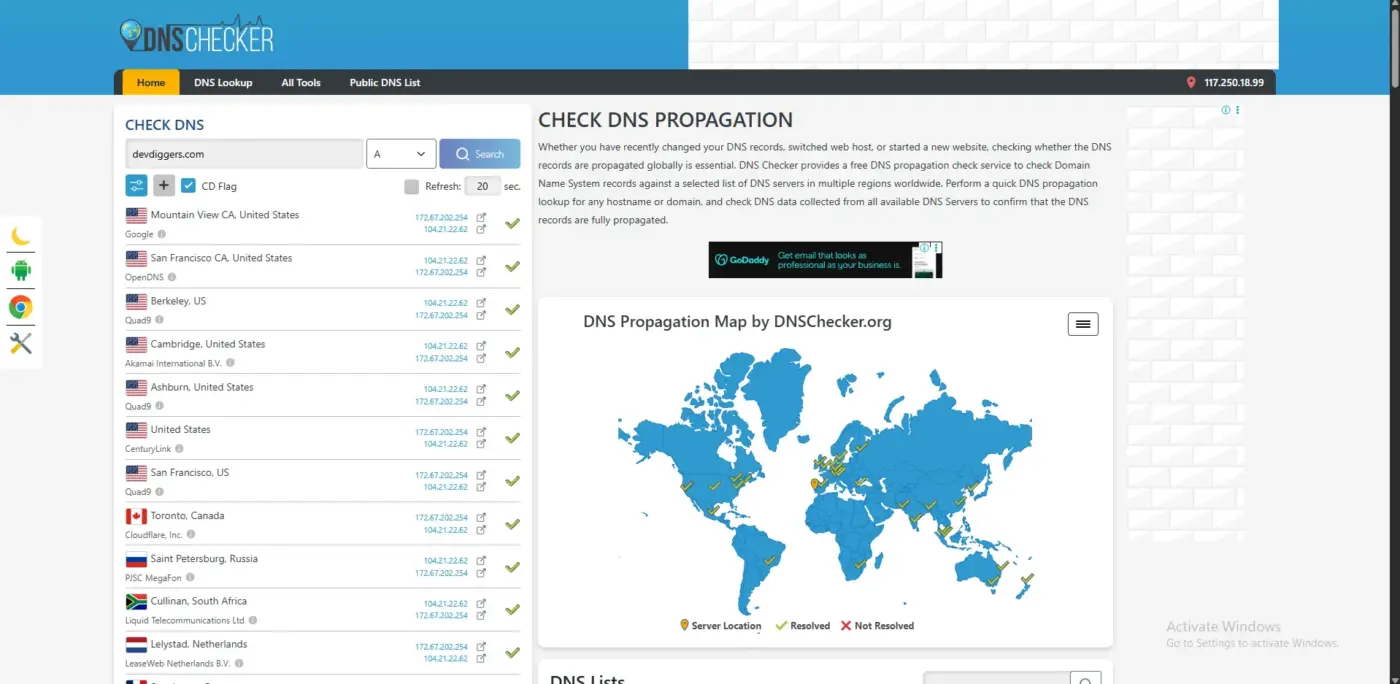
Task: Open the Android app icon link
Action: [x=20, y=270]
